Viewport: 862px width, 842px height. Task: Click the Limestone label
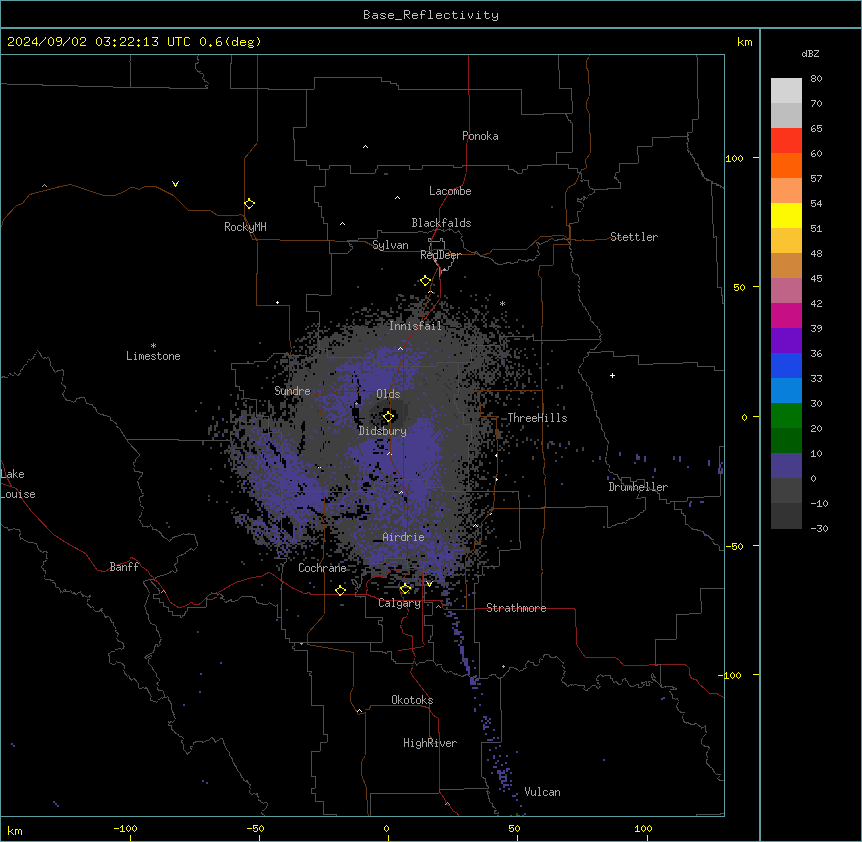pyautogui.click(x=153, y=356)
